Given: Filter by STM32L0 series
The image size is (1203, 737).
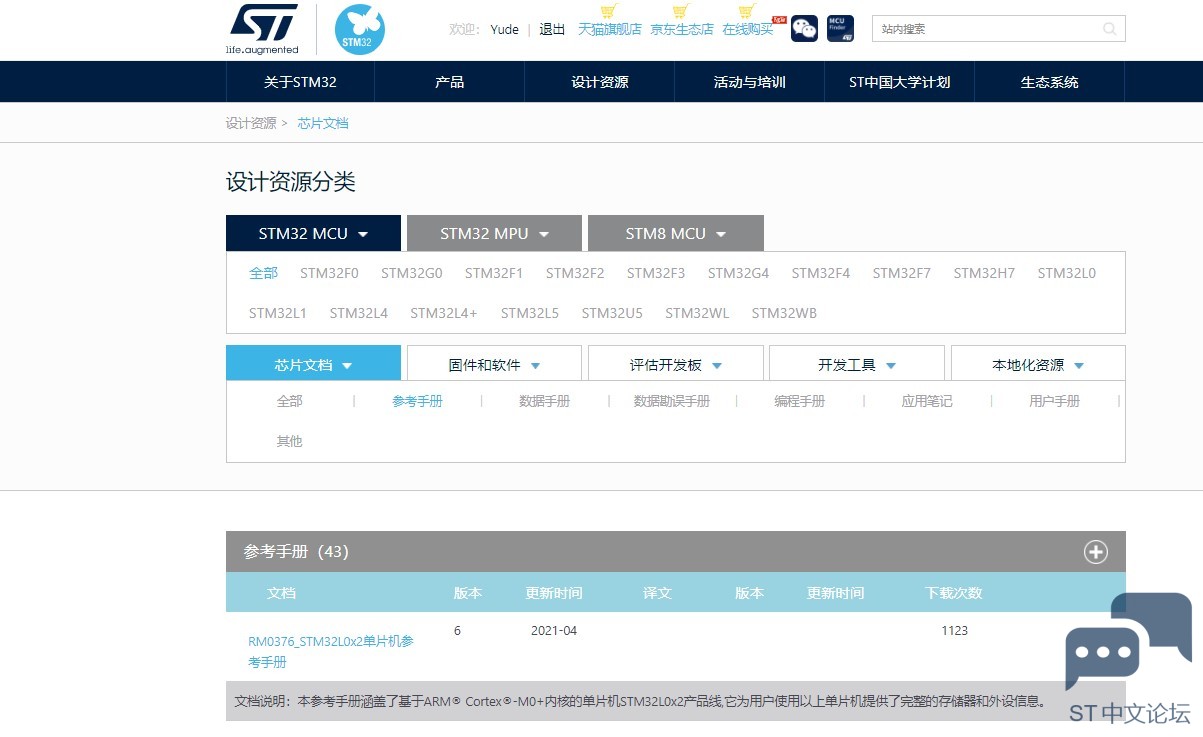Looking at the screenshot, I should click(1066, 273).
